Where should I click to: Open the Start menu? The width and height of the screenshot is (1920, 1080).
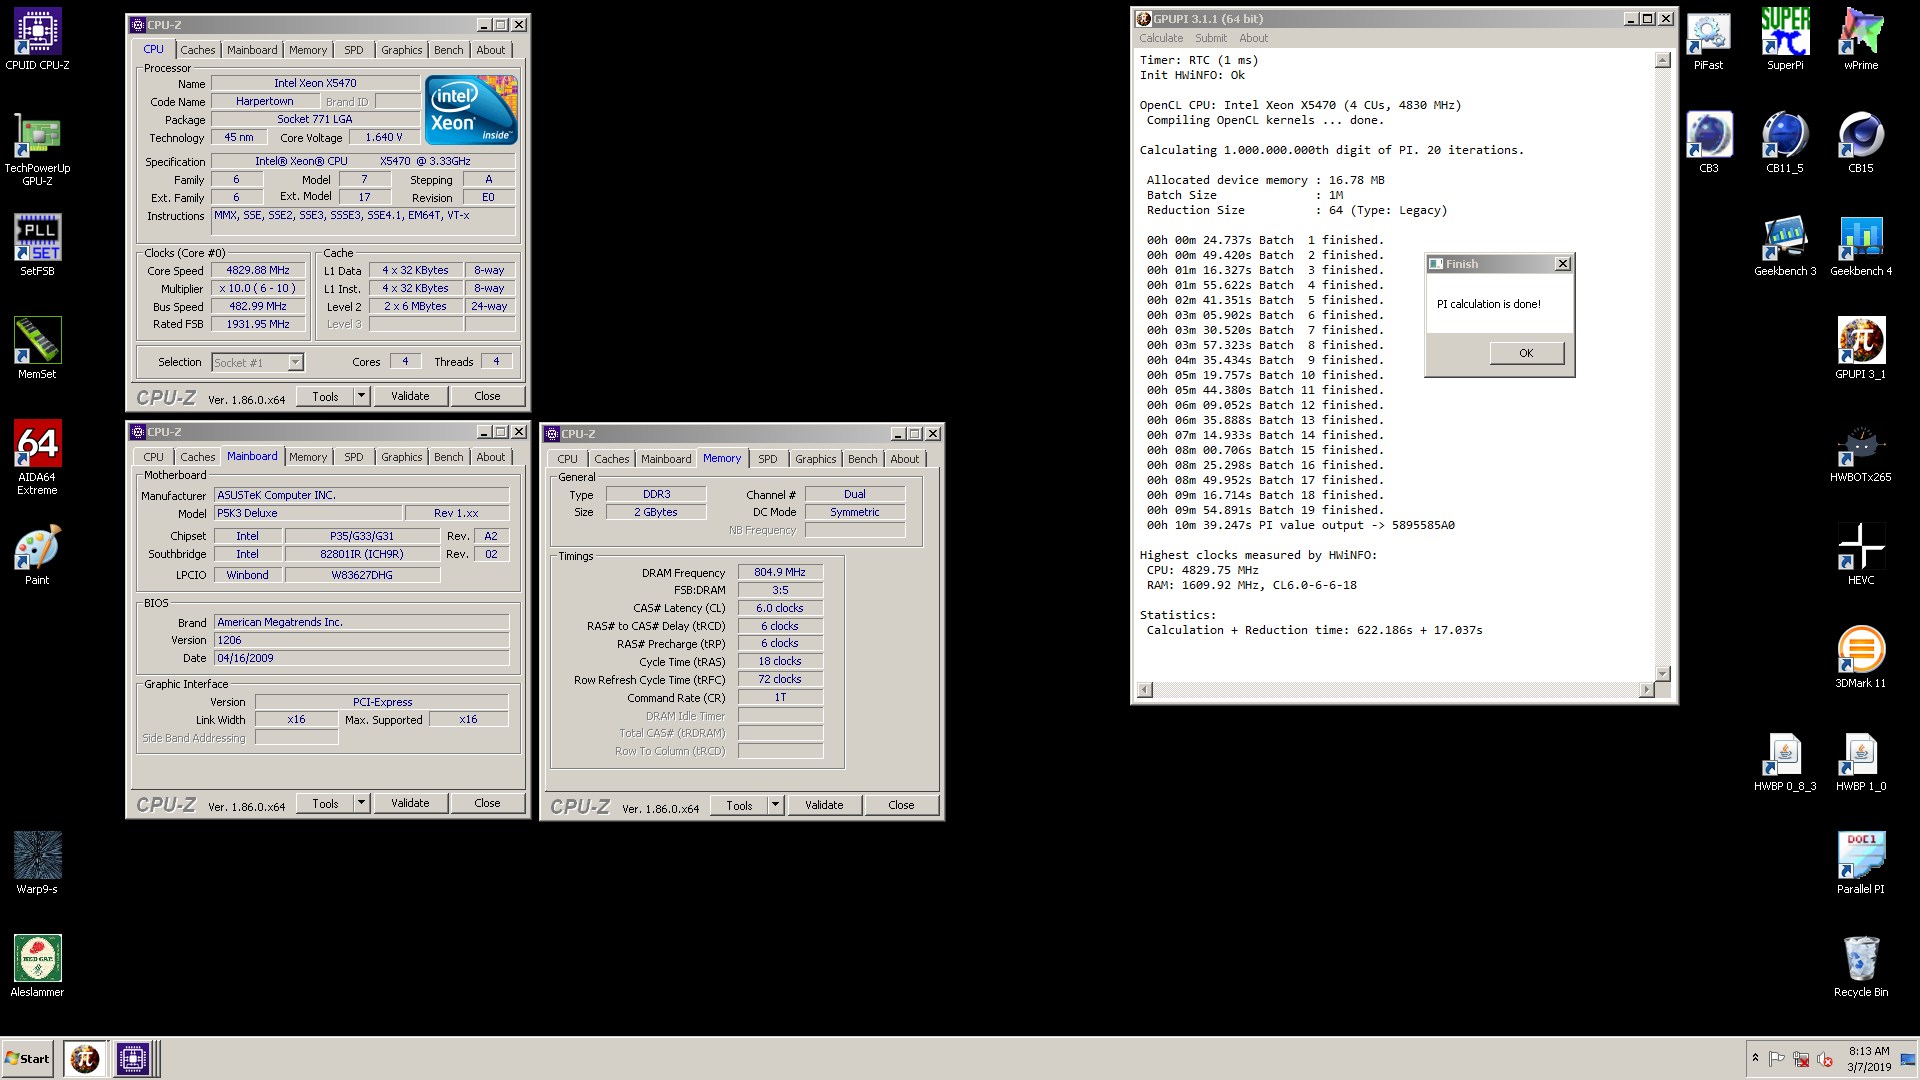coord(28,1058)
